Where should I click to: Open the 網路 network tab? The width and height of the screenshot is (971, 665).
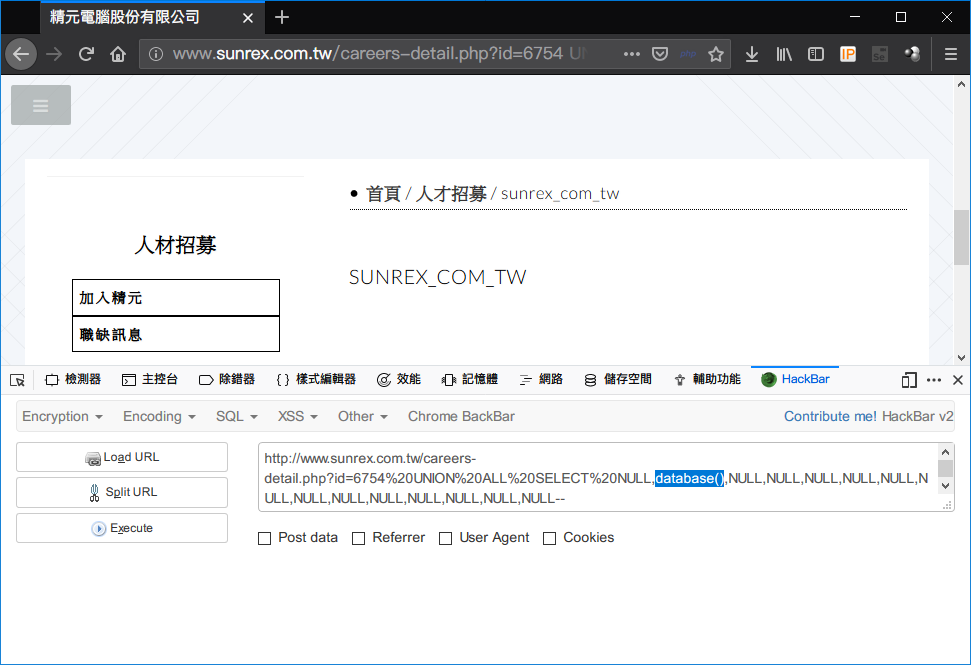coord(541,380)
